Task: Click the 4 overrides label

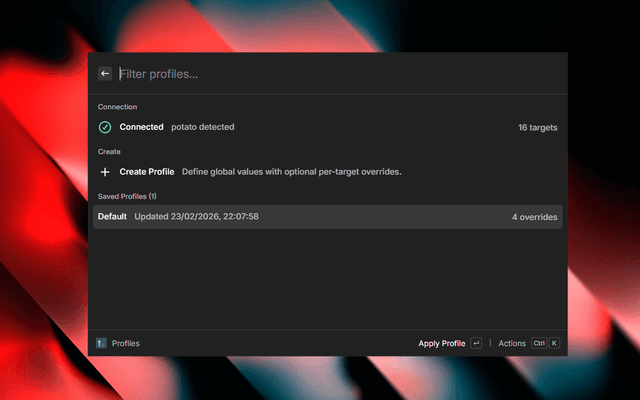Action: (x=535, y=217)
